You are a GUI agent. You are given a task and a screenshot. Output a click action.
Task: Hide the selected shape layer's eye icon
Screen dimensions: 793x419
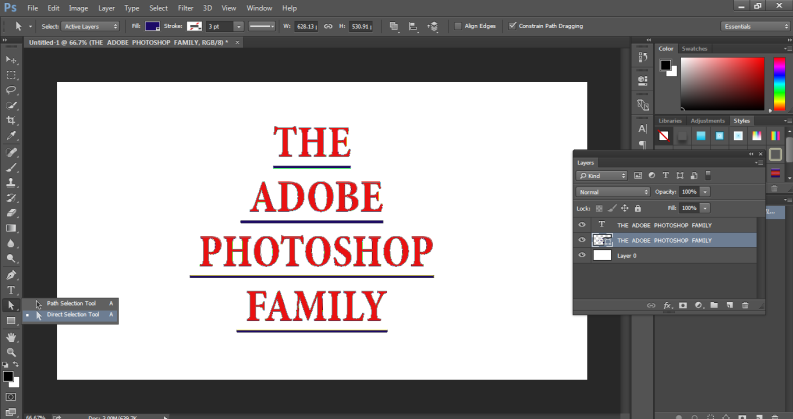tap(582, 240)
